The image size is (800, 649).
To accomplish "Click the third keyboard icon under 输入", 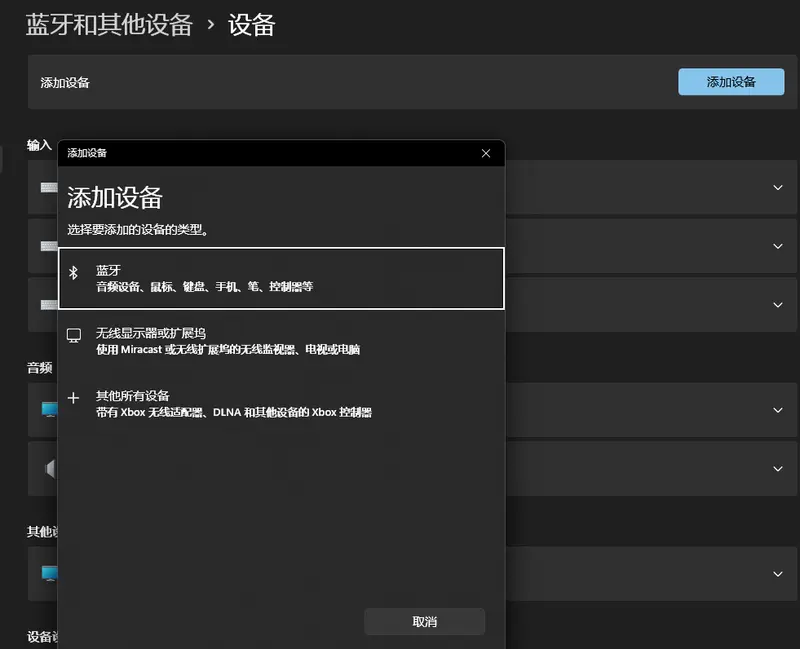I will coord(49,305).
